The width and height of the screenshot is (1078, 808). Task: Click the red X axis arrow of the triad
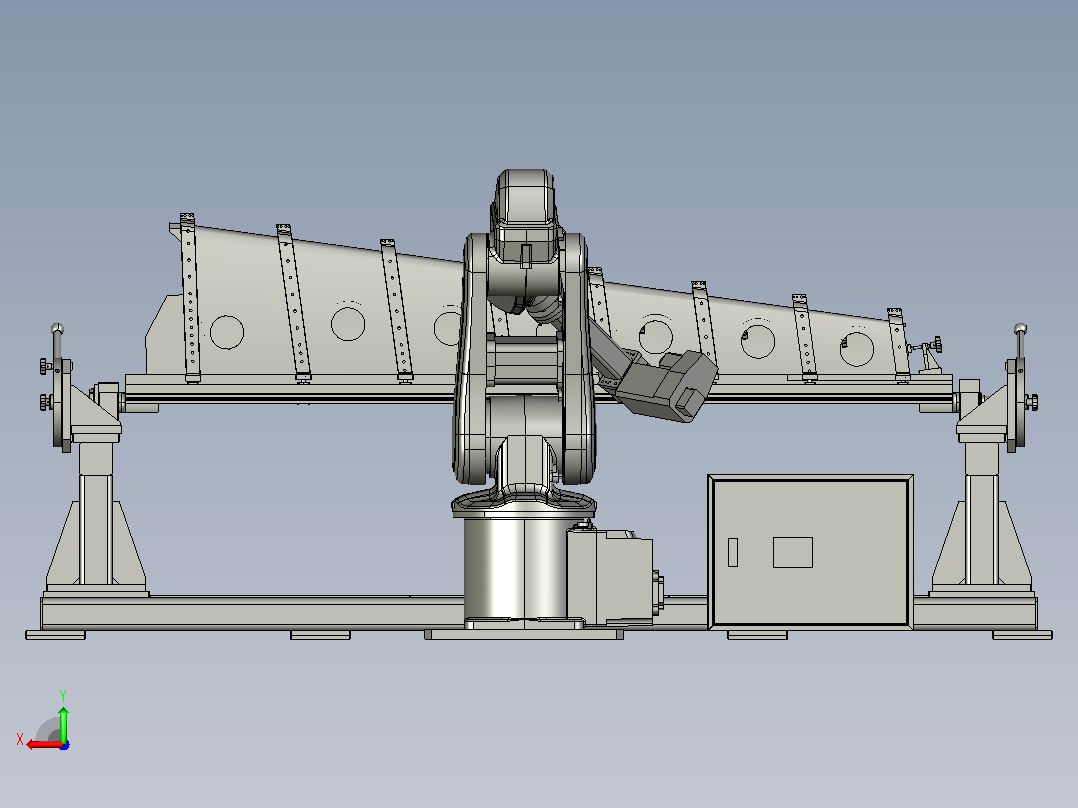tap(45, 744)
